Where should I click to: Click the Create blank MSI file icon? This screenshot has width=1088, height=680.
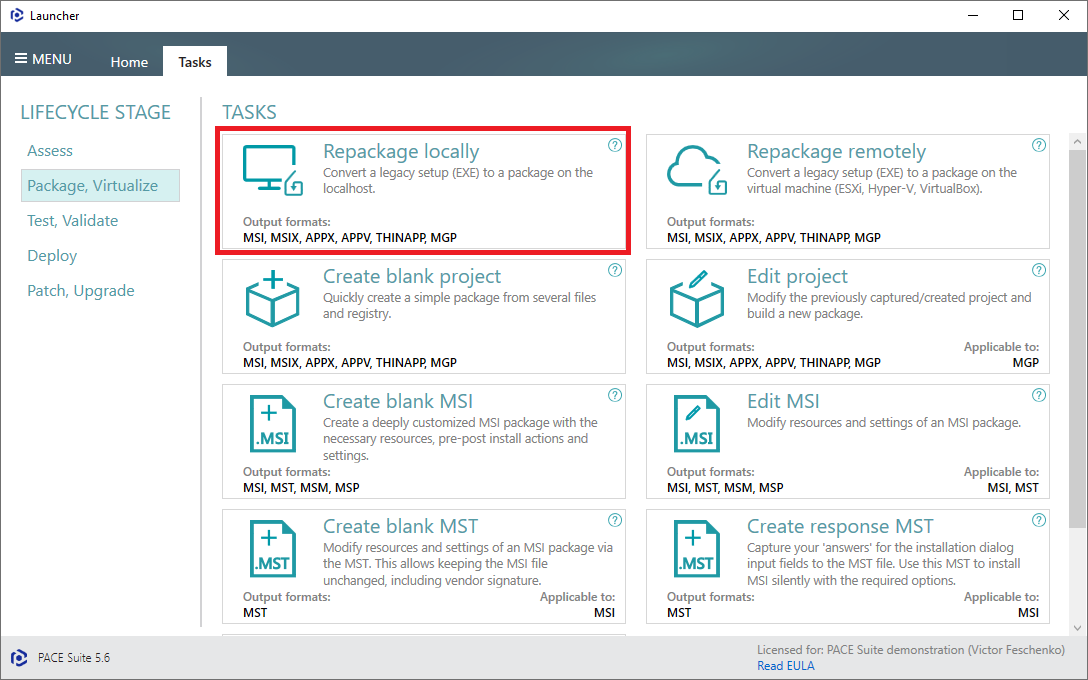pos(271,423)
